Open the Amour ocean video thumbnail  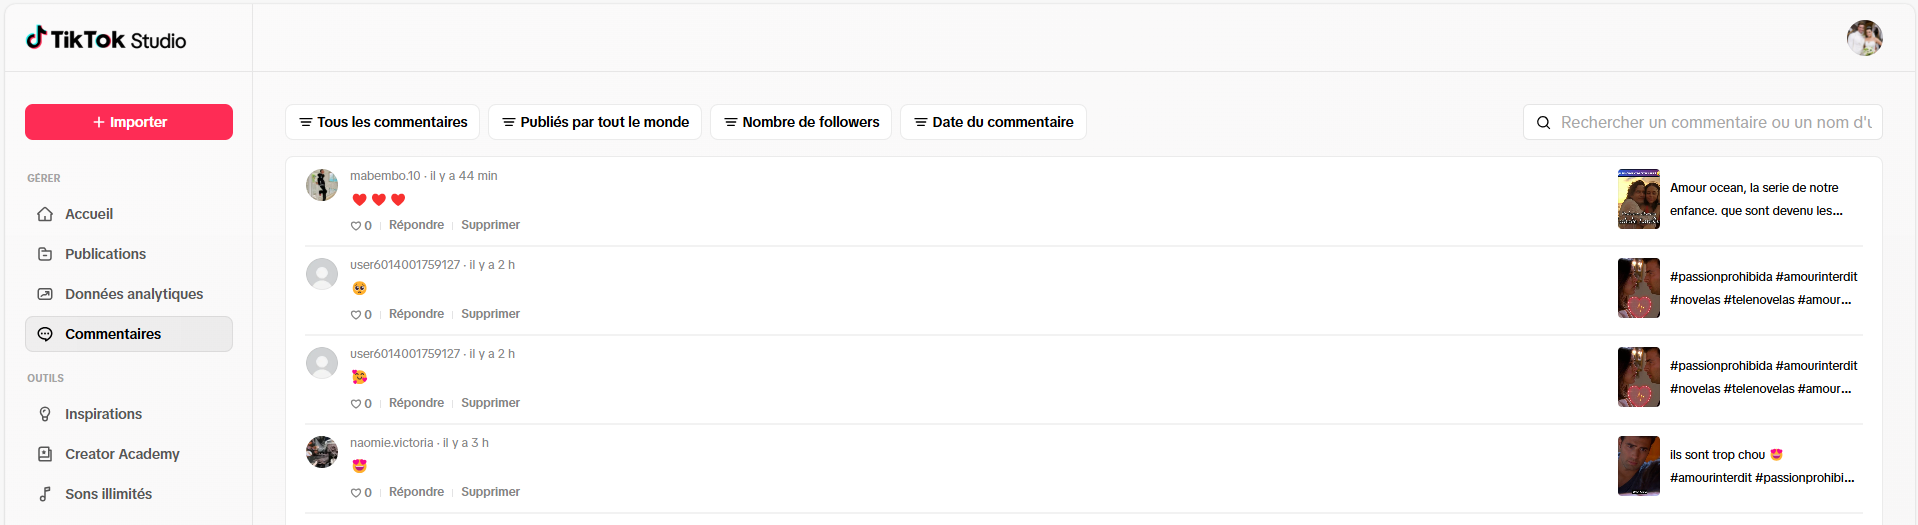click(1639, 199)
